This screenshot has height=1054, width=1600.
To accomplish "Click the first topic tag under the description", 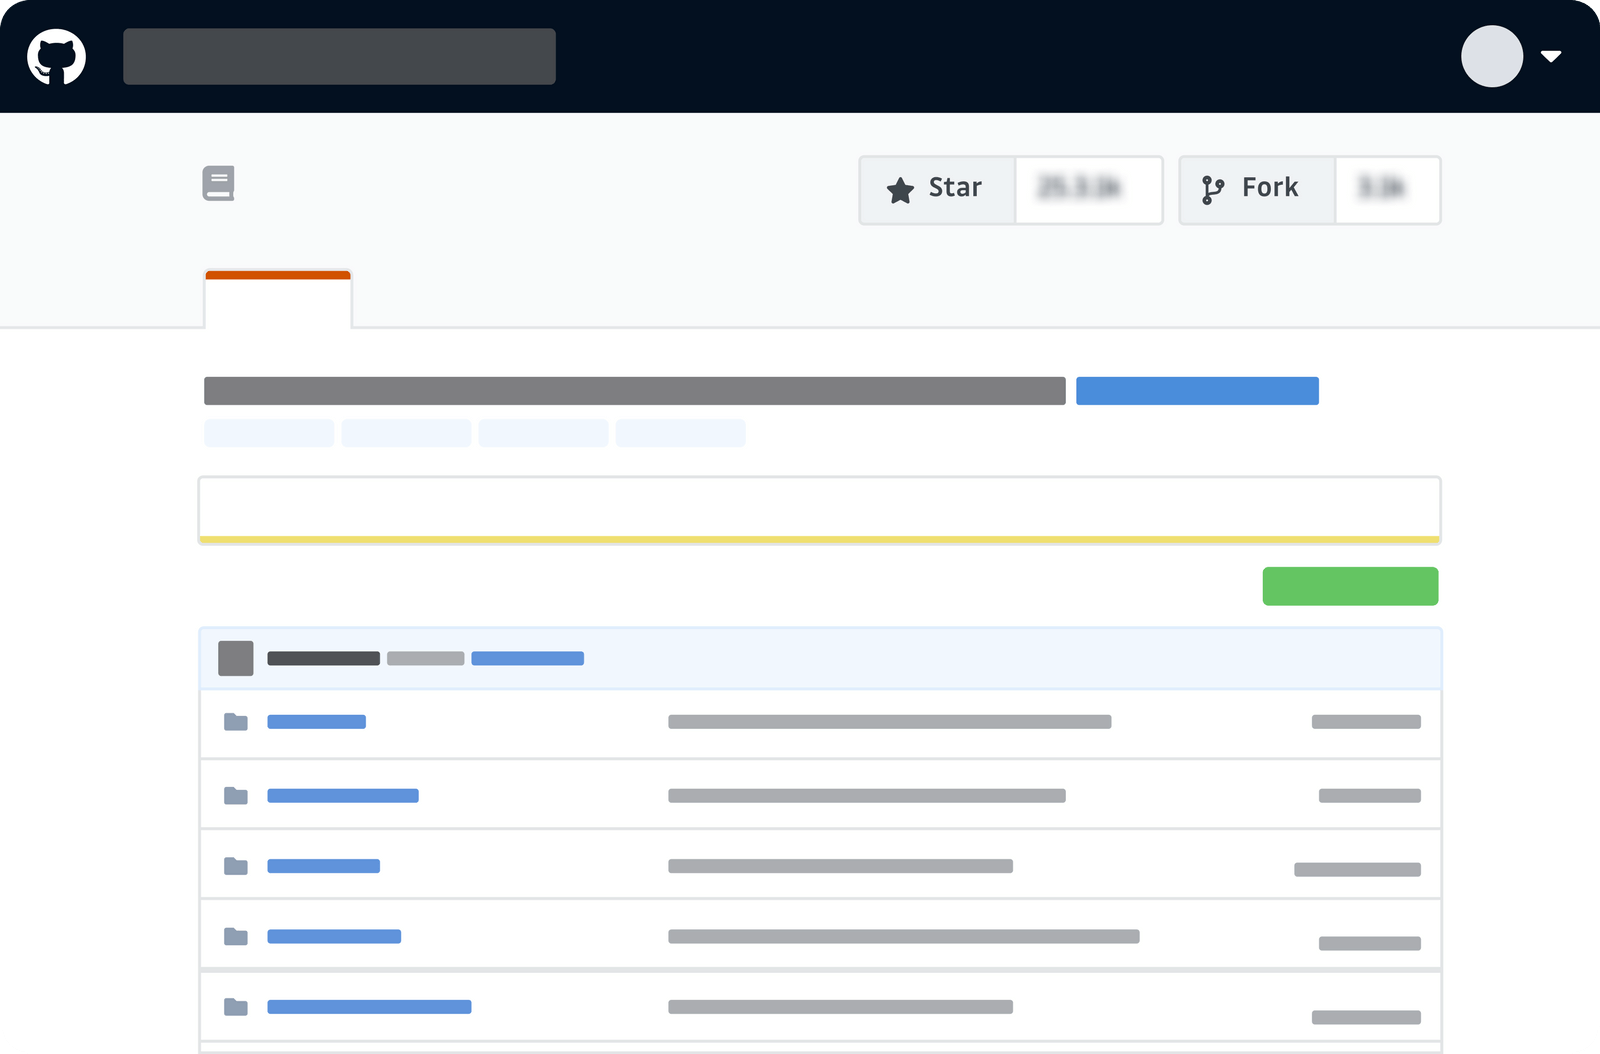I will pos(268,432).
